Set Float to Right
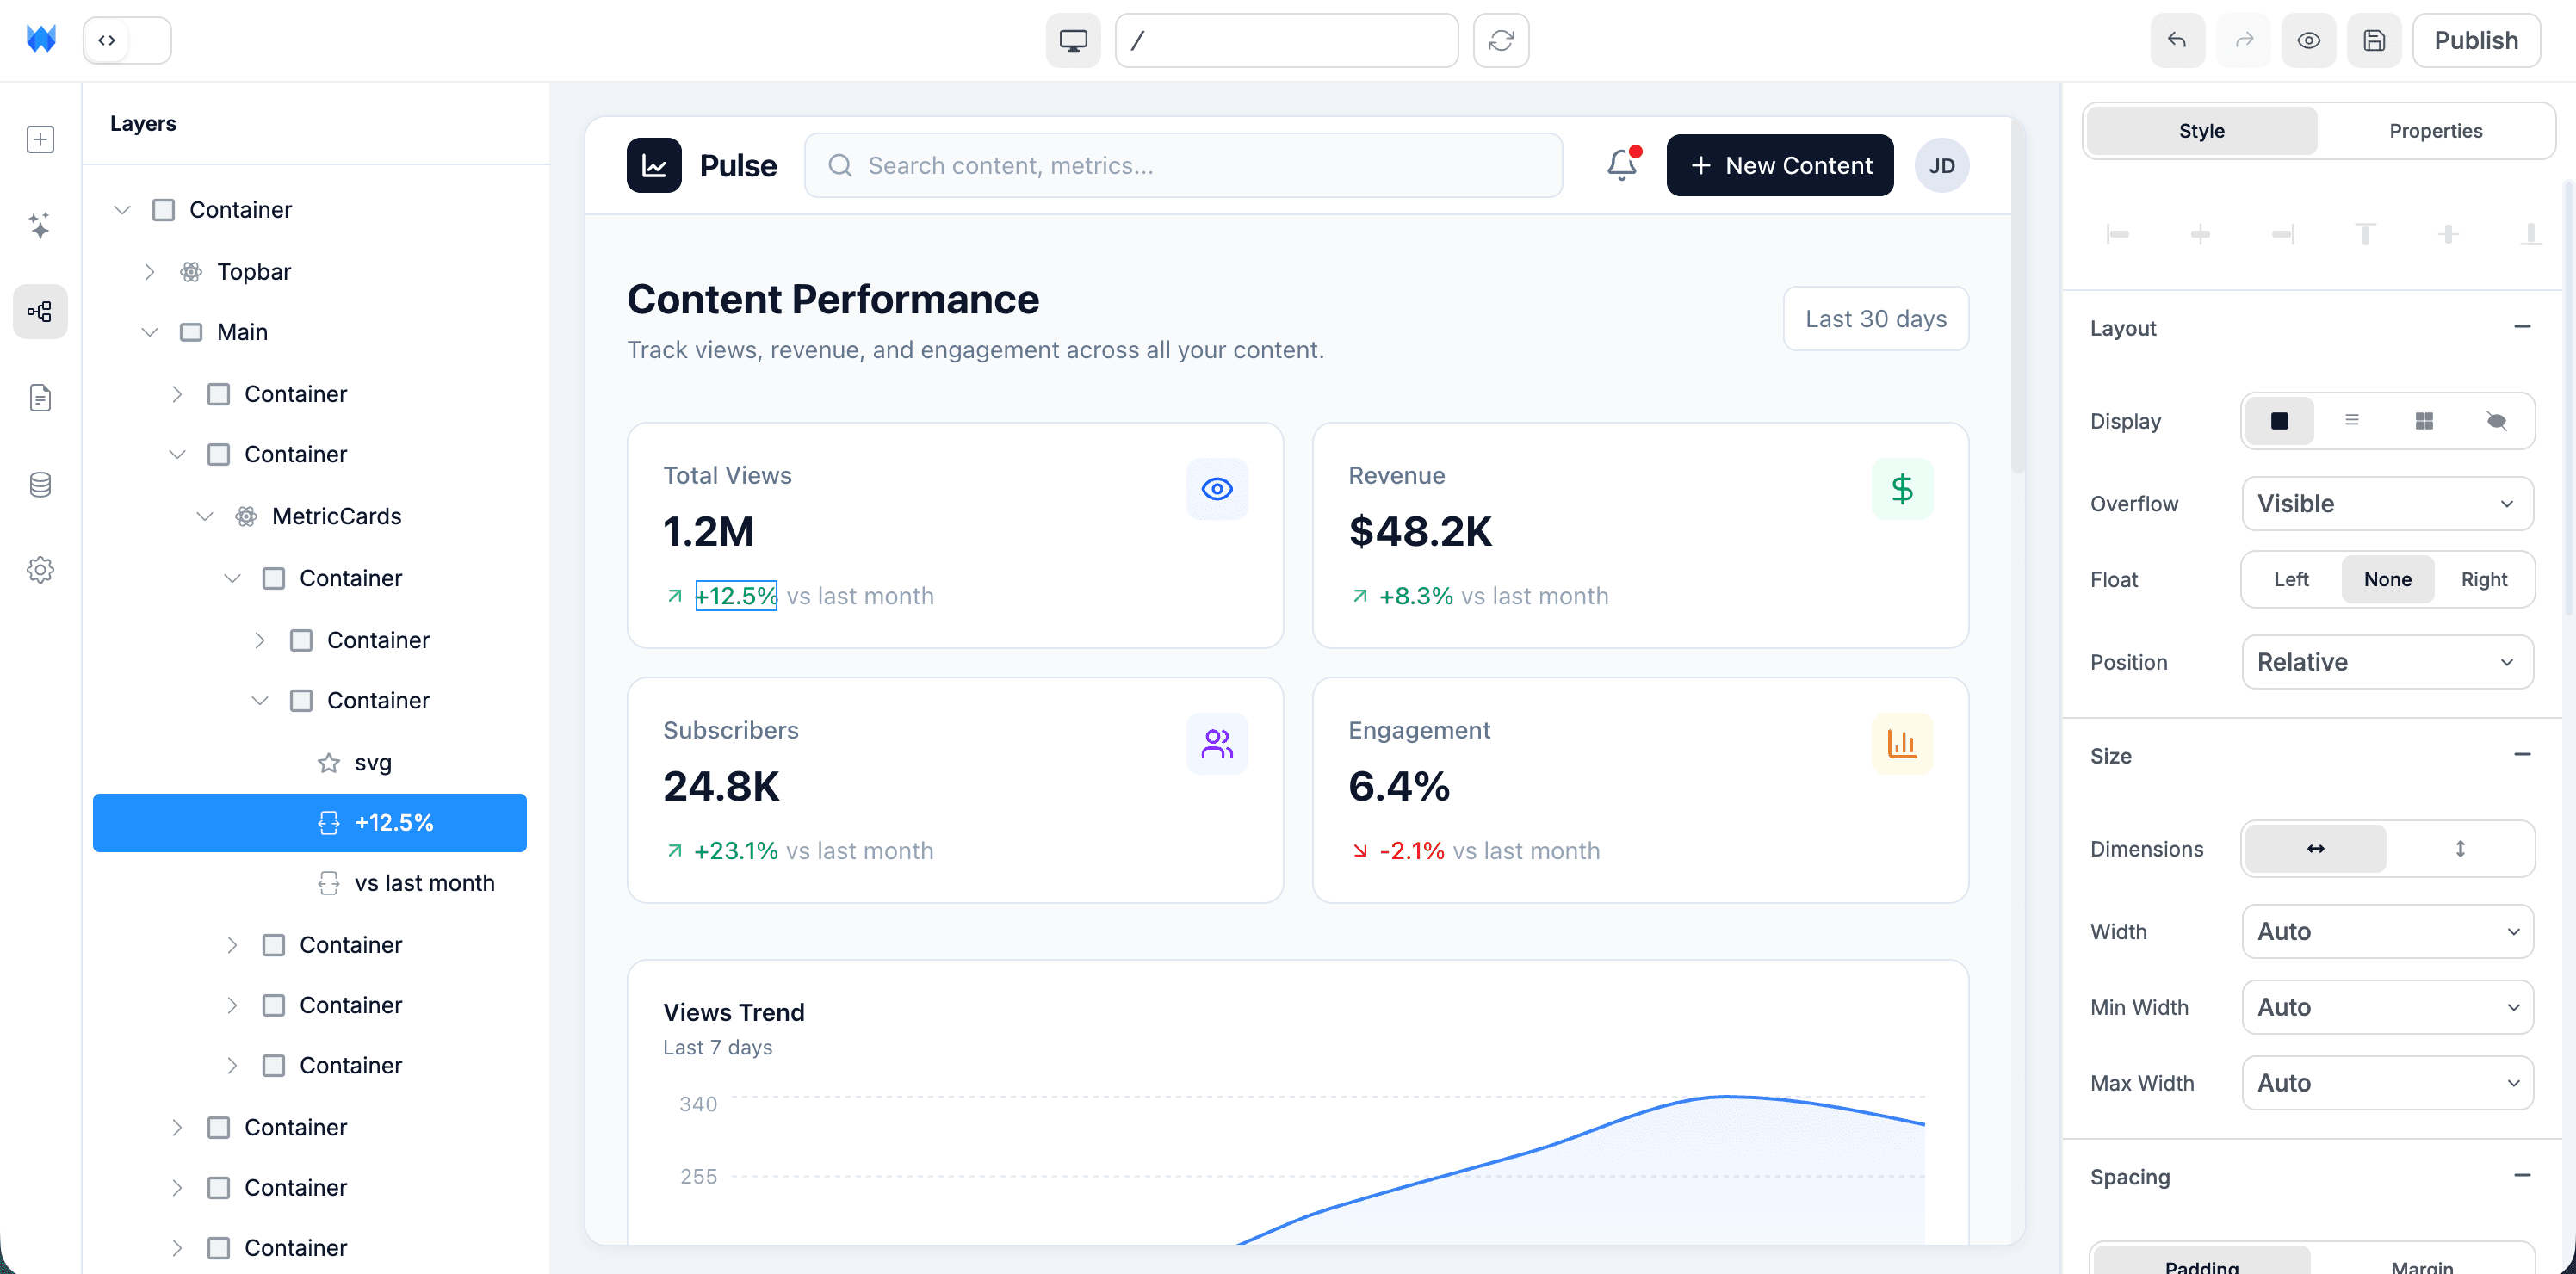2576x1274 pixels. click(2485, 579)
